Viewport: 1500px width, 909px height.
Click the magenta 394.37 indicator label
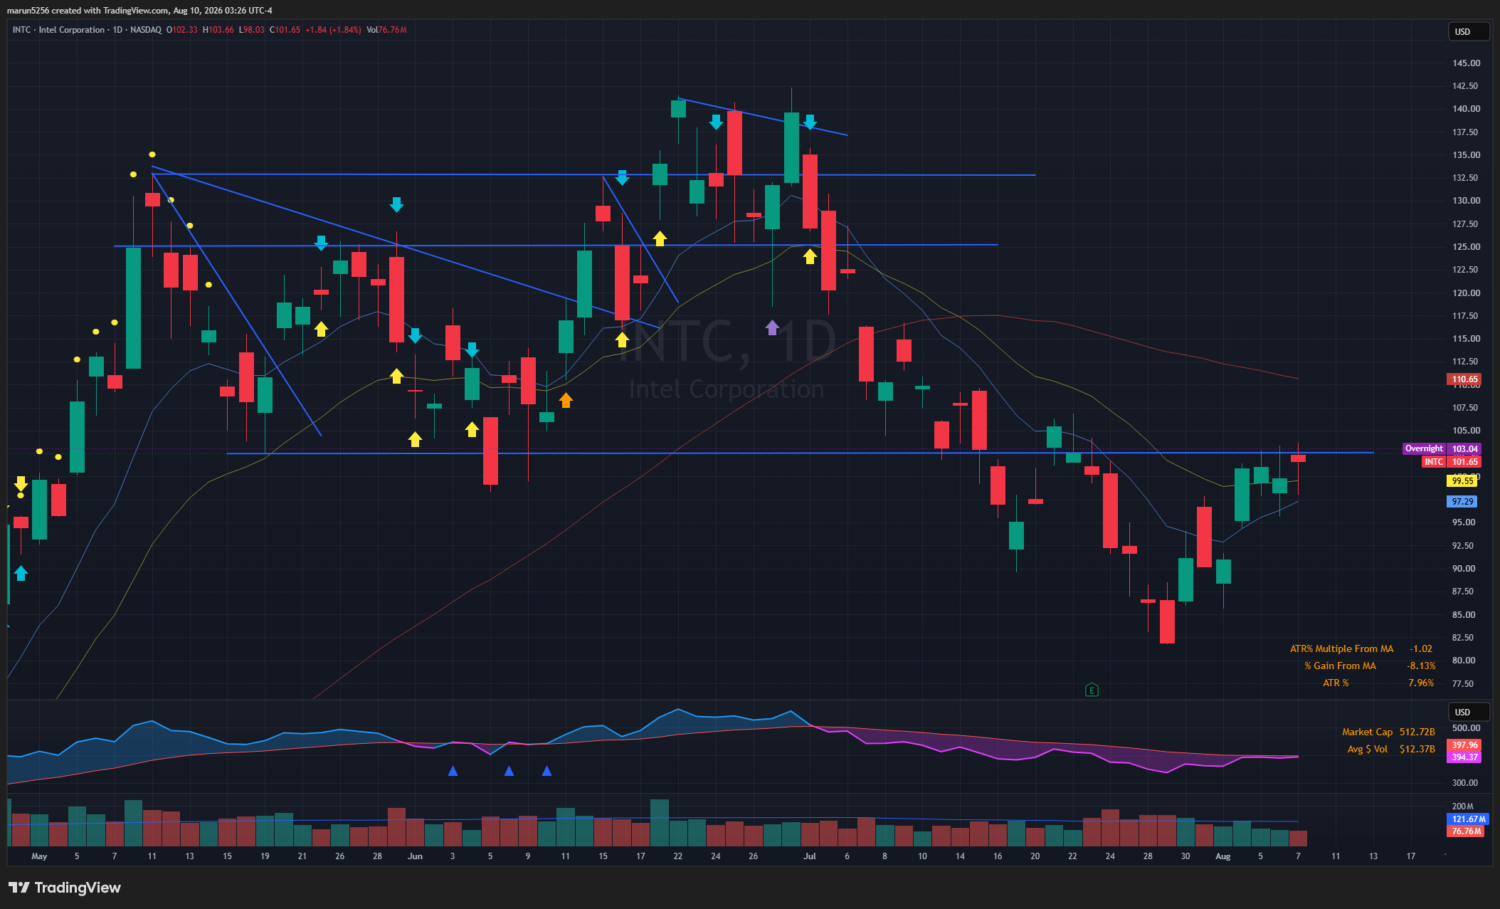pyautogui.click(x=1464, y=757)
